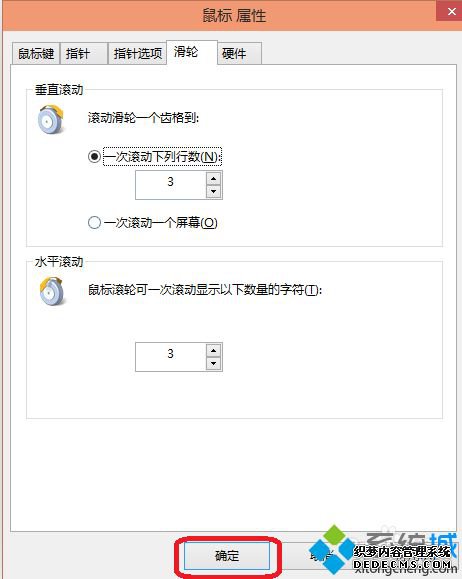
Task: Click the horizontal scrolling wheel icon
Action: tap(52, 291)
